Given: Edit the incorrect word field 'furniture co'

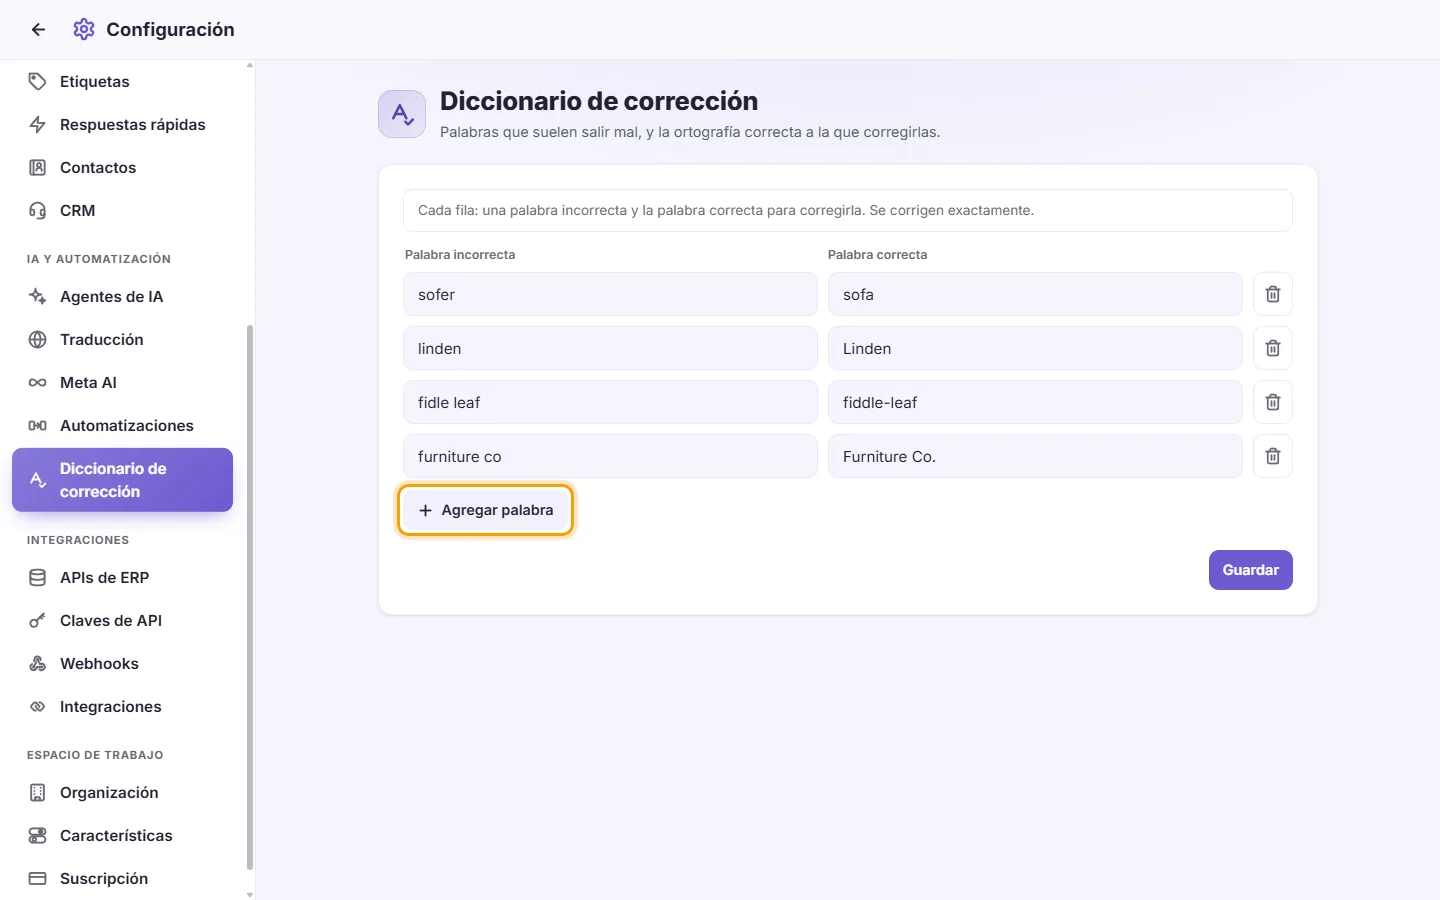Looking at the screenshot, I should [610, 456].
